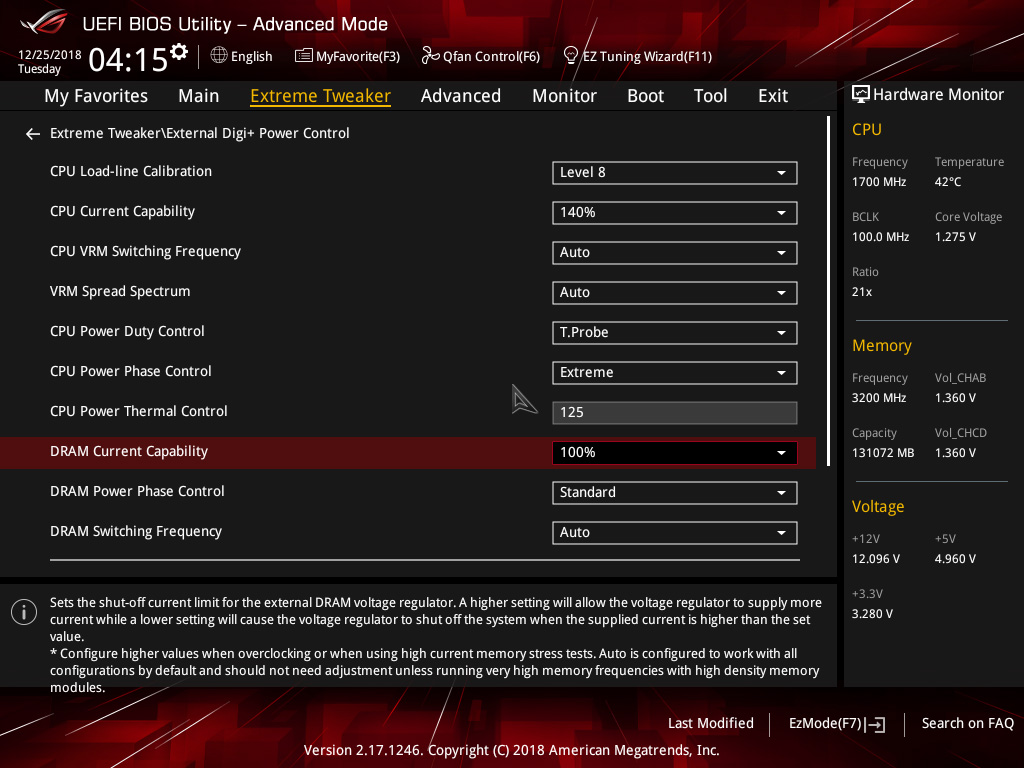Start EZ Tuning Wizard(F11) label
Screen dimensions: 1024x768
pos(647,57)
